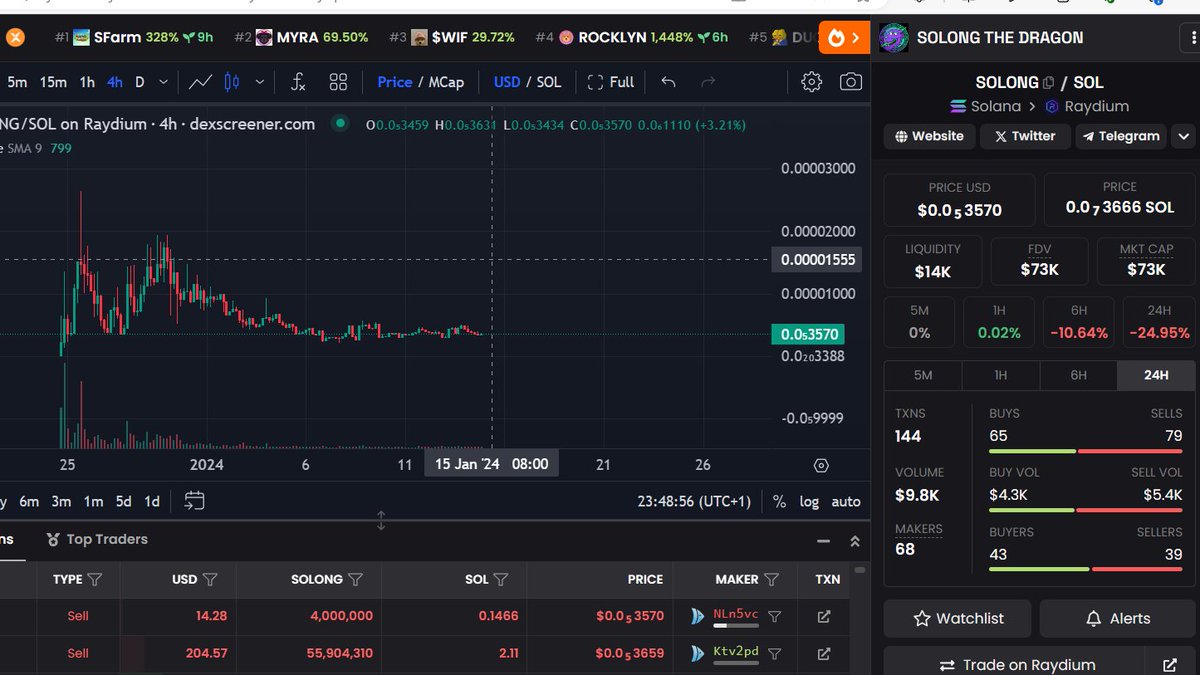
Task: Enter Full screen chart mode
Action: click(x=611, y=82)
